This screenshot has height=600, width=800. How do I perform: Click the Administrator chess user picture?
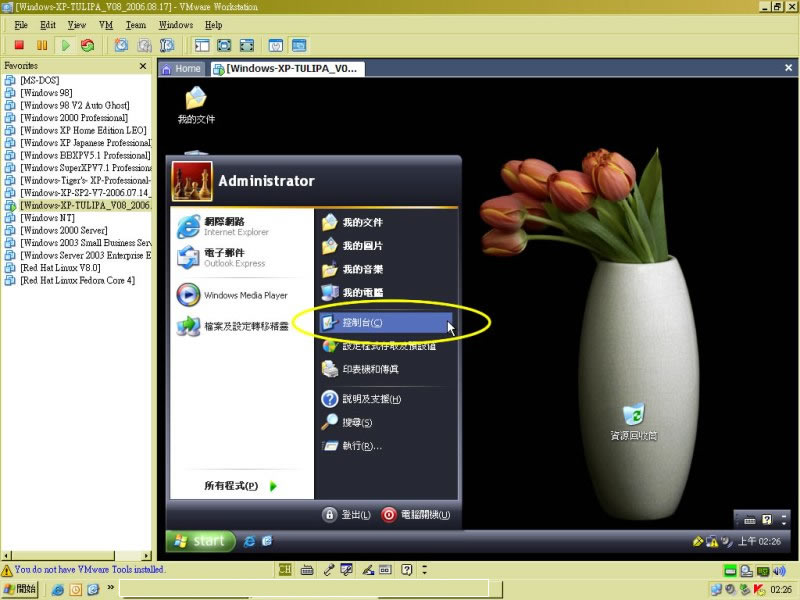(192, 181)
